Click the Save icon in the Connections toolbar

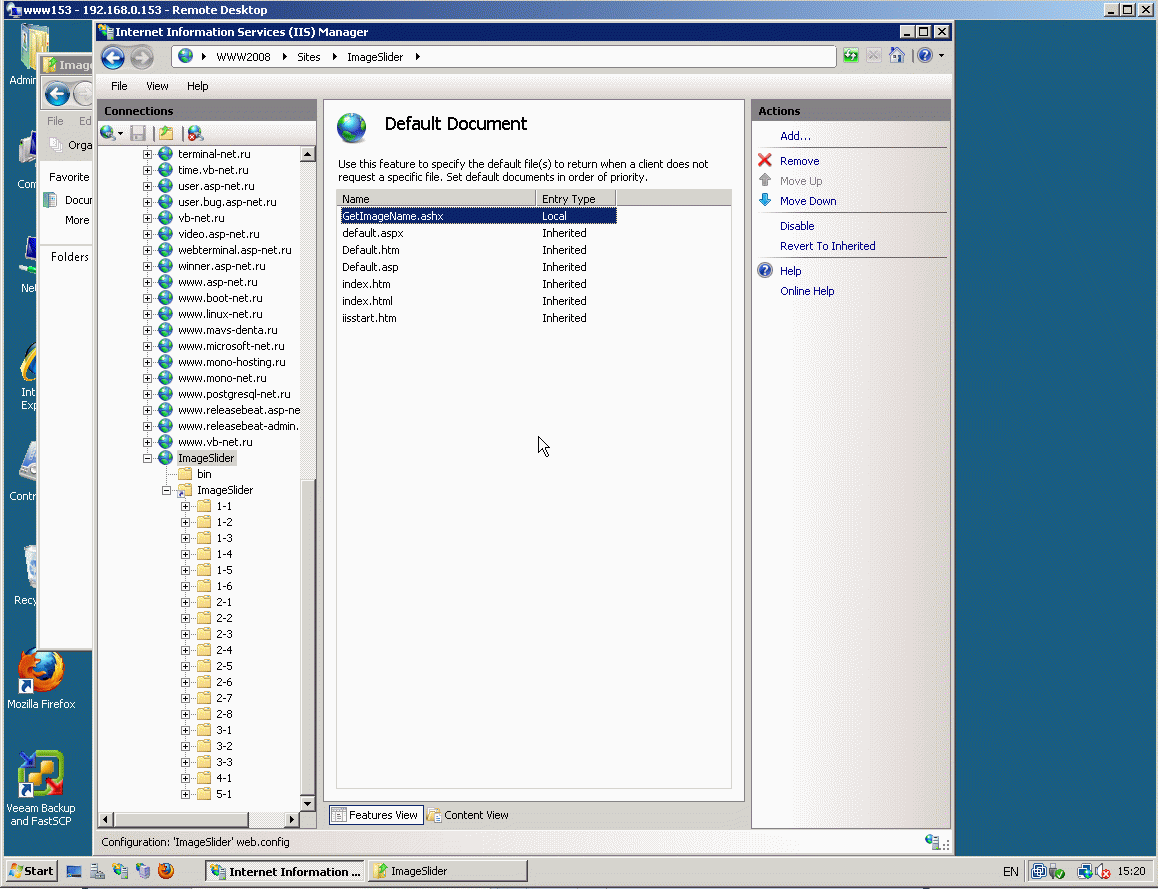pyautogui.click(x=137, y=133)
